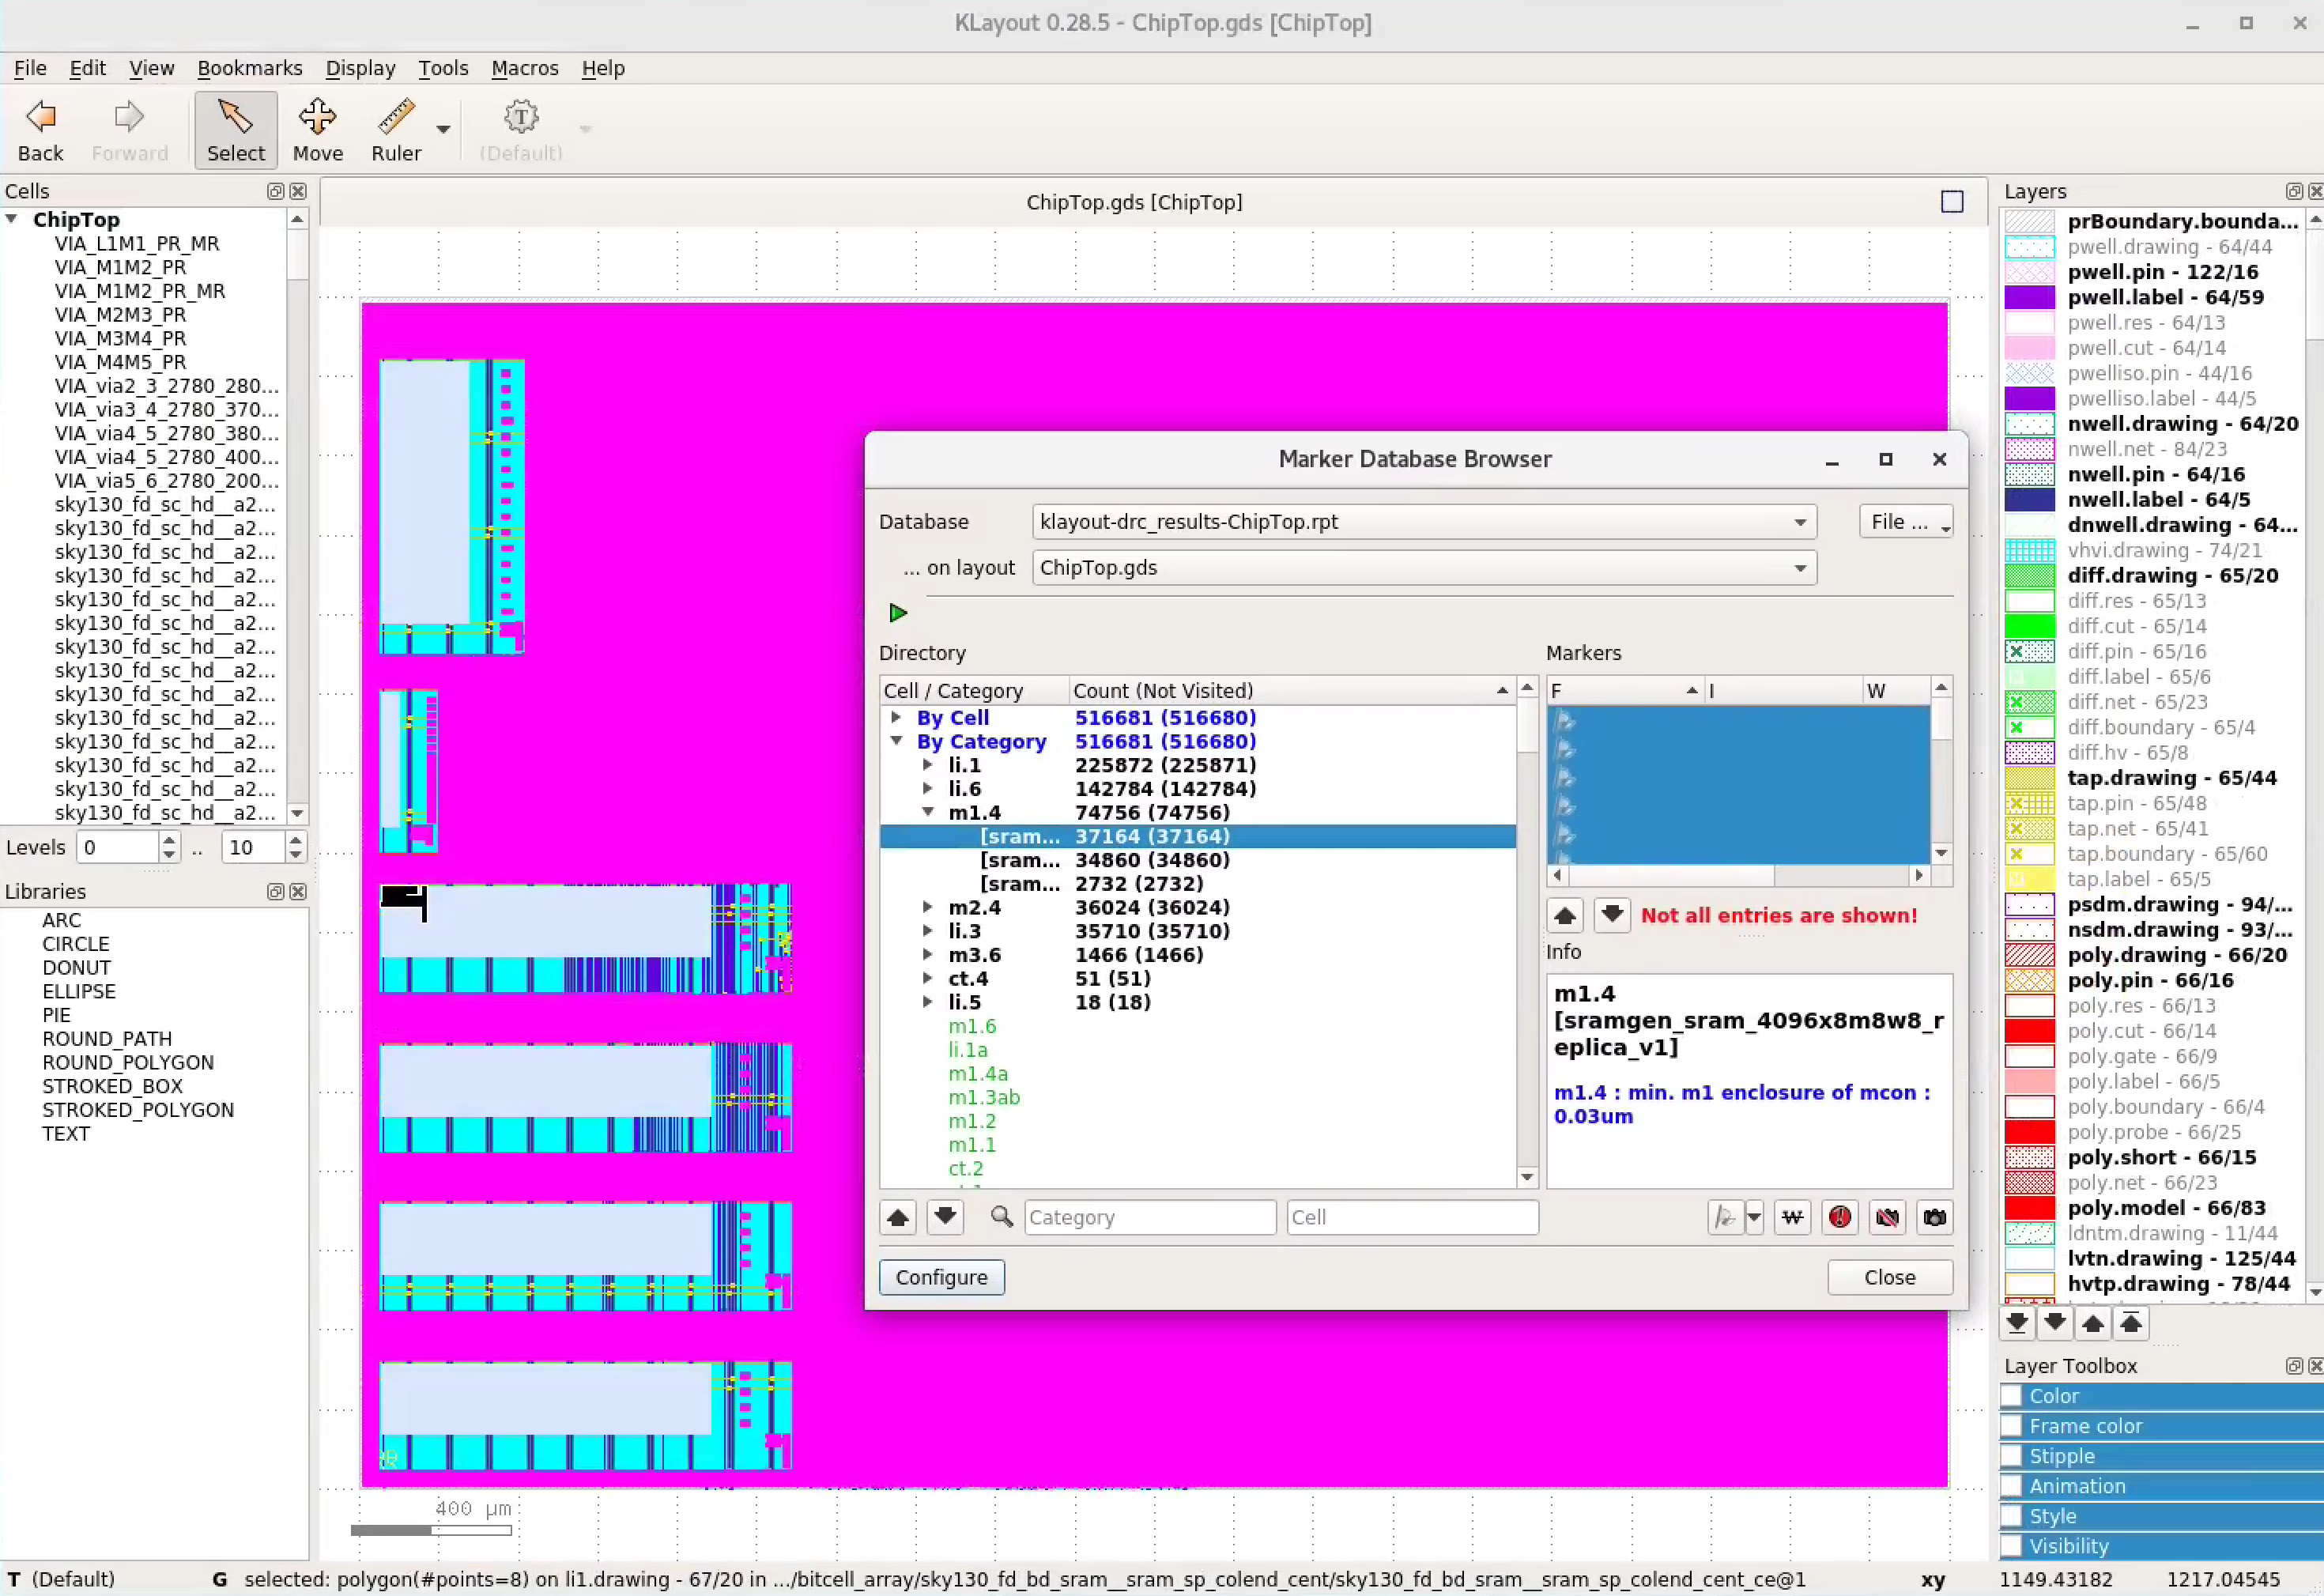Undock the Layers panel
The height and width of the screenshot is (1596, 2324).
pyautogui.click(x=2294, y=191)
